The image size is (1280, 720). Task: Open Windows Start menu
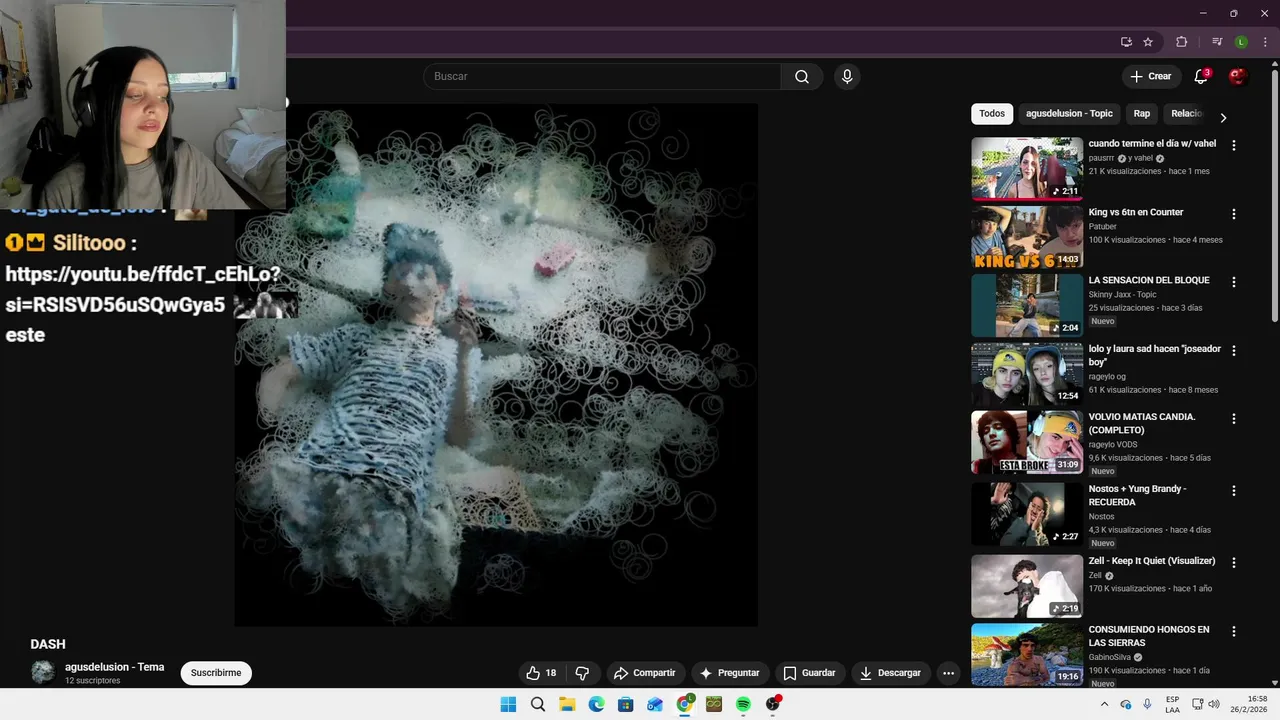point(508,704)
